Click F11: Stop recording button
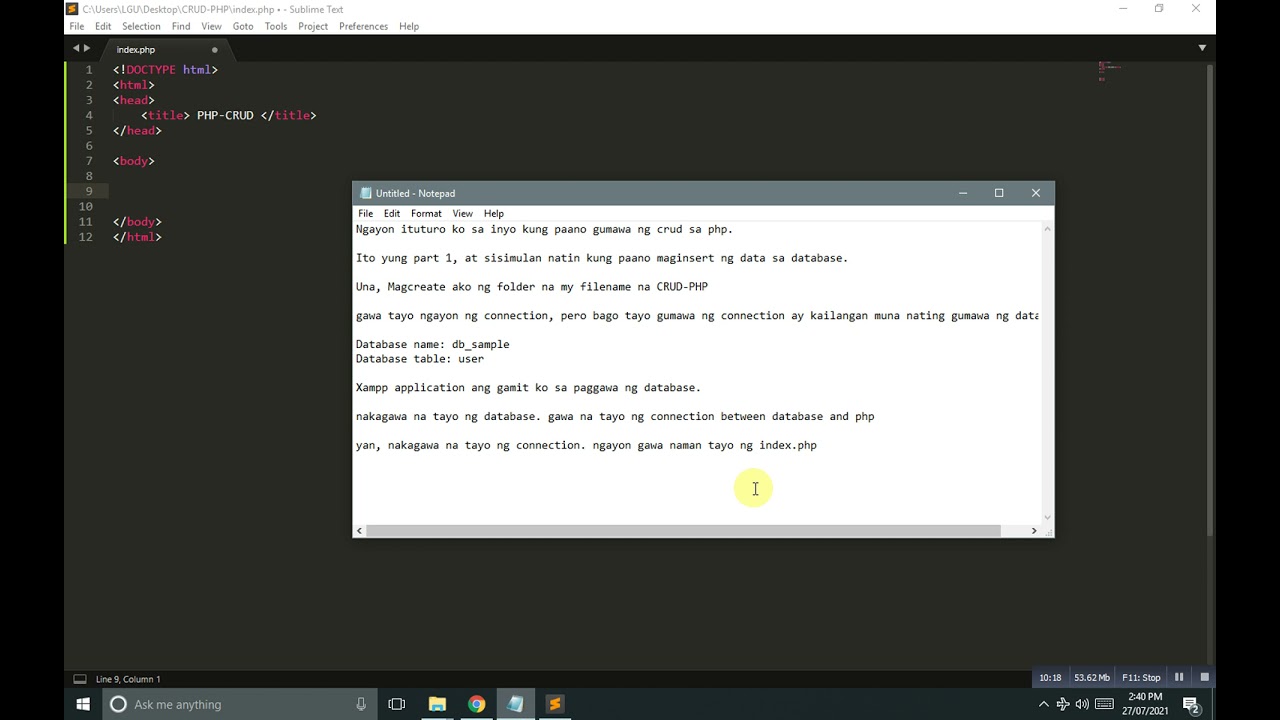The height and width of the screenshot is (720, 1280). click(x=1141, y=678)
